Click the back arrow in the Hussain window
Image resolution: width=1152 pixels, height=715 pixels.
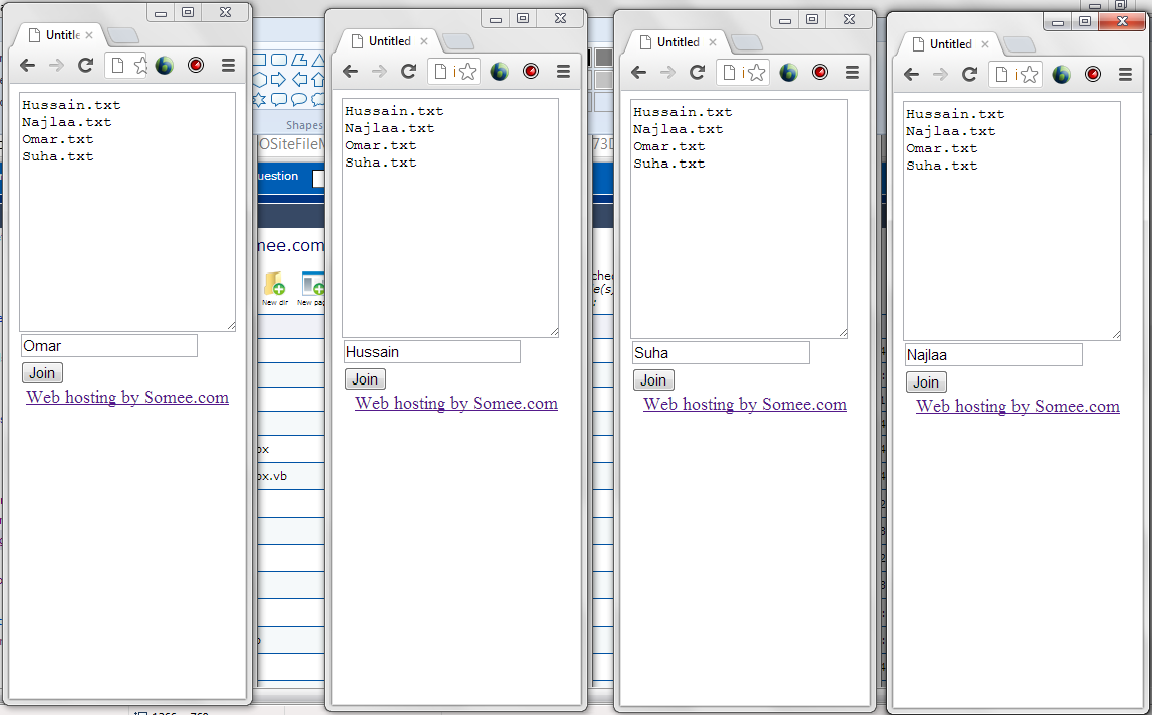tap(350, 72)
